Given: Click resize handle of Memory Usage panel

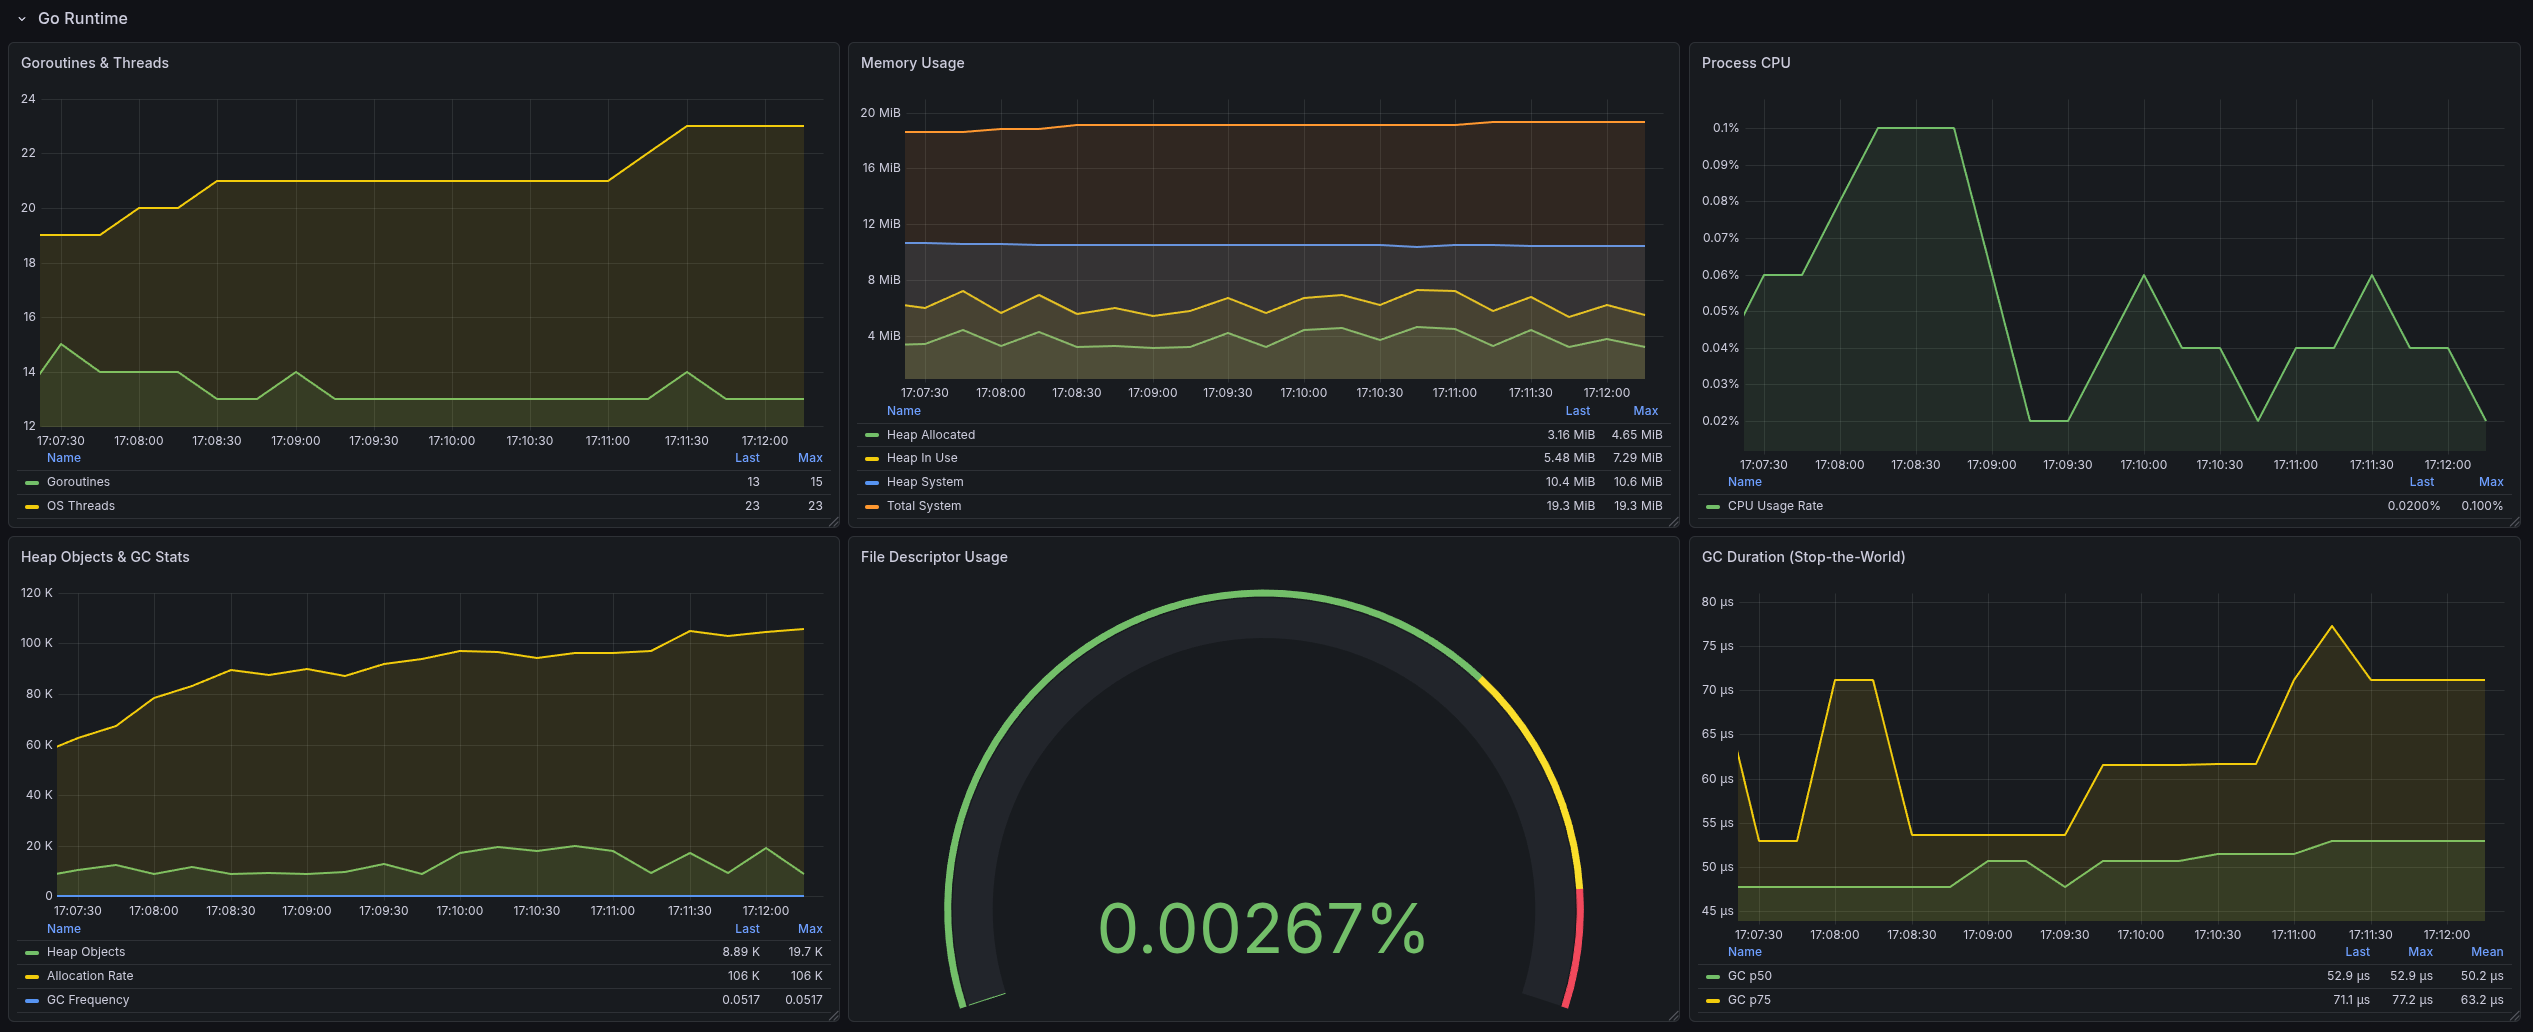Looking at the screenshot, I should pos(1673,522).
